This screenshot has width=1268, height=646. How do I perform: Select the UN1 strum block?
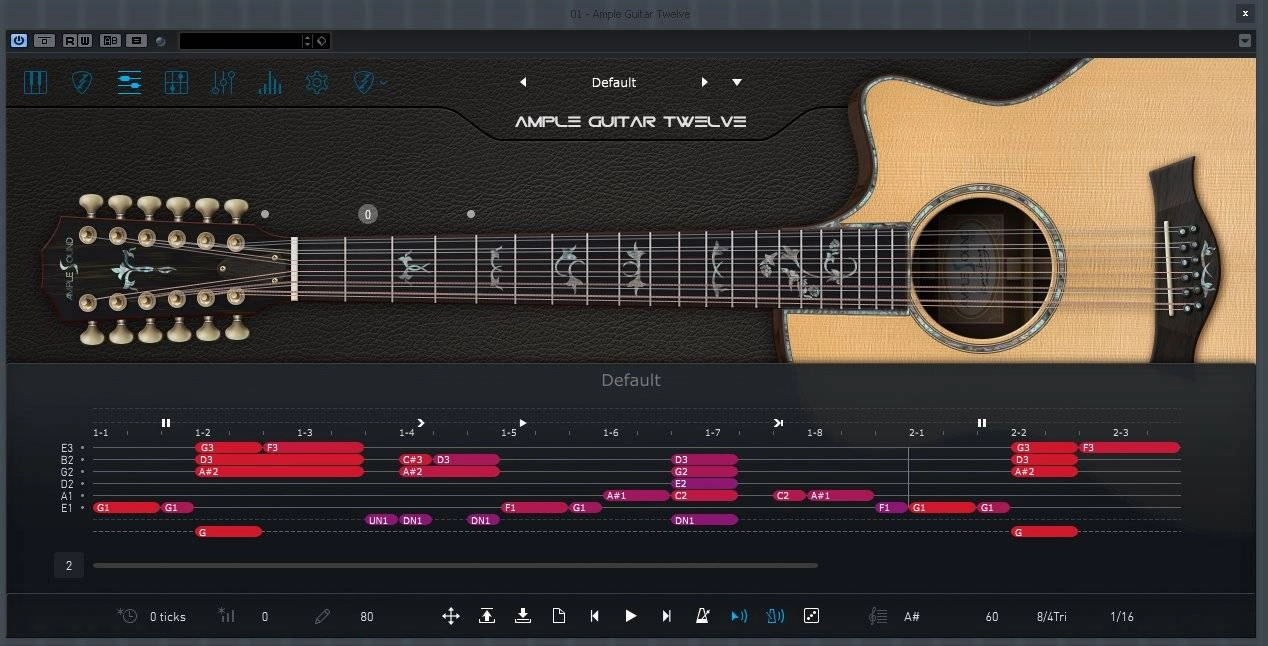(x=381, y=520)
